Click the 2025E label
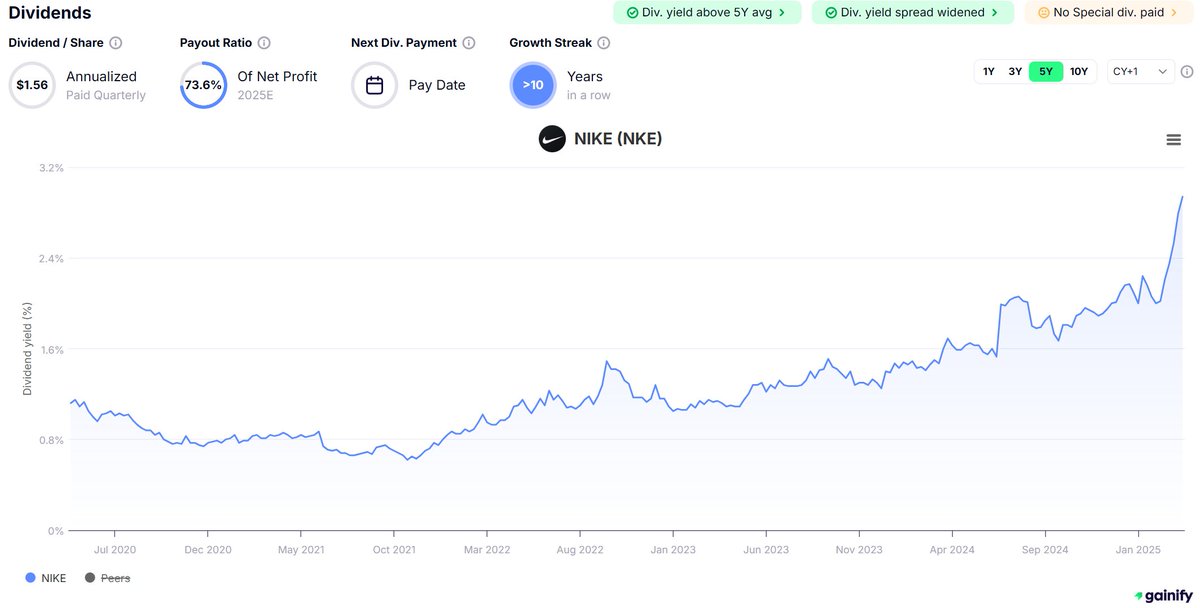Image resolution: width=1200 pixels, height=608 pixels. click(254, 95)
